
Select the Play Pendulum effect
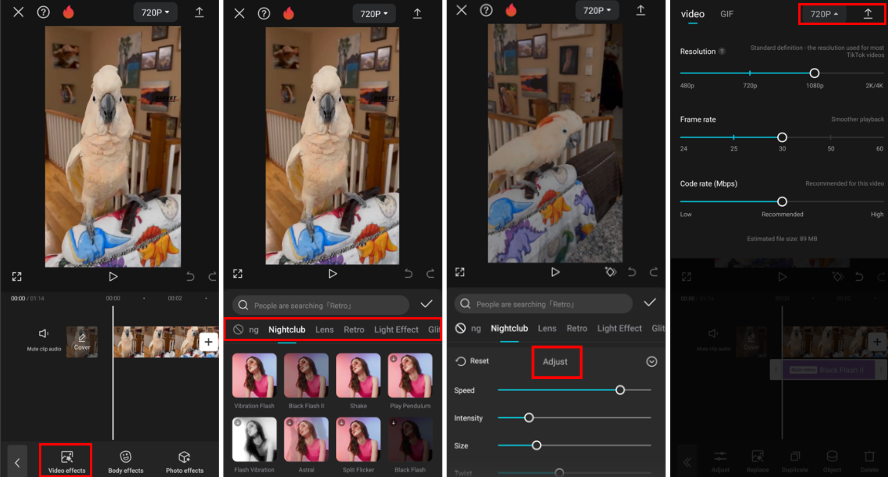(x=410, y=381)
